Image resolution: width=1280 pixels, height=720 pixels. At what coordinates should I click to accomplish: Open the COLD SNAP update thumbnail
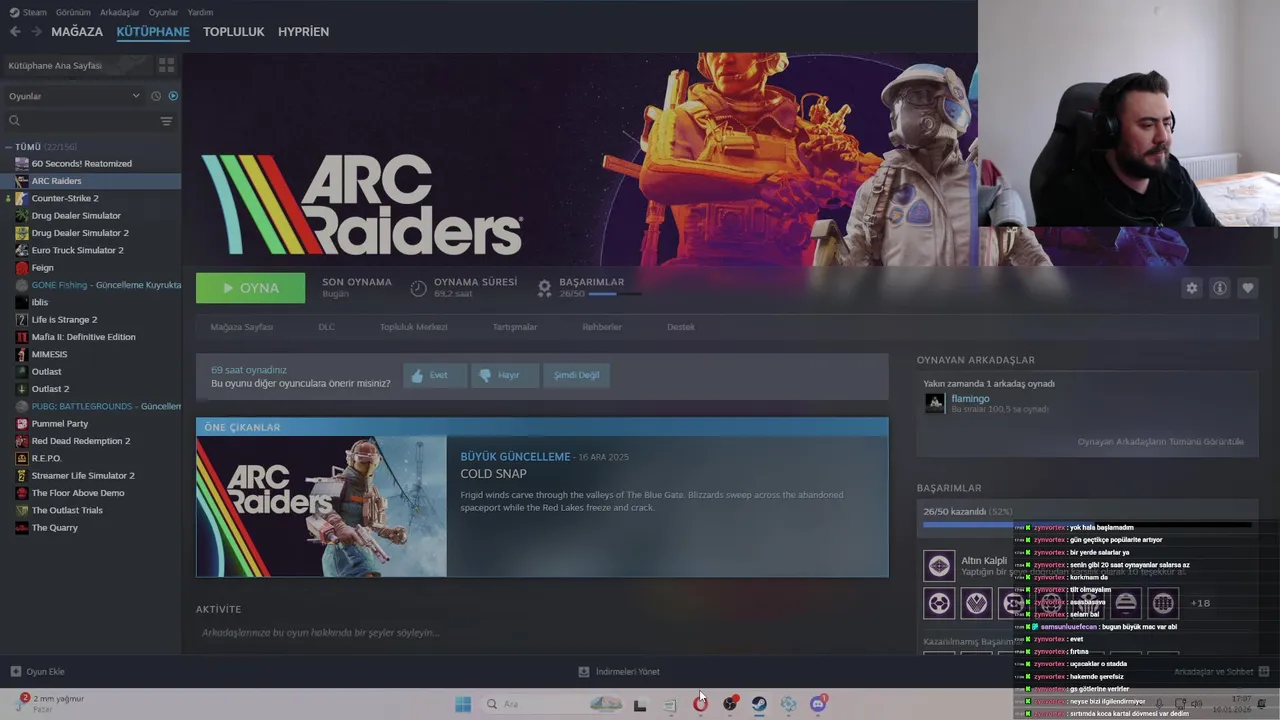pos(322,507)
